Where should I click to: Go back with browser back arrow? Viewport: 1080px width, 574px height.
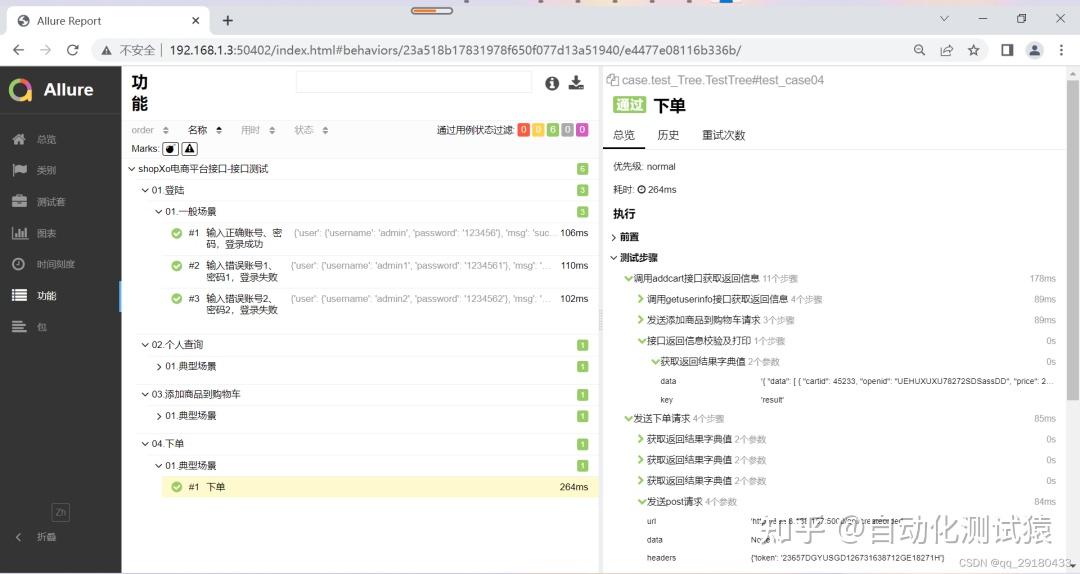(x=19, y=50)
